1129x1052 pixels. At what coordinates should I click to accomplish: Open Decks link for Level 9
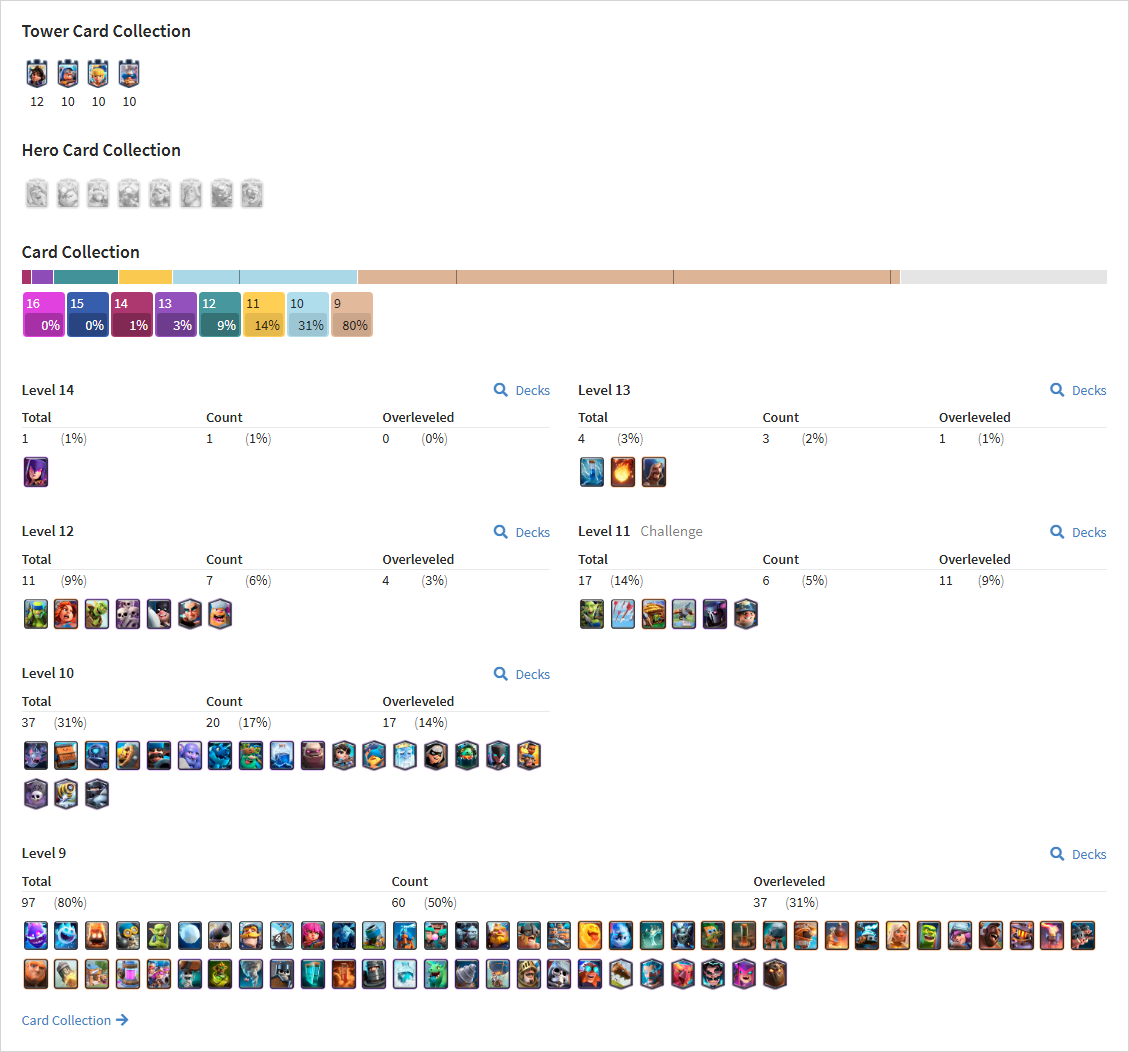click(1079, 854)
